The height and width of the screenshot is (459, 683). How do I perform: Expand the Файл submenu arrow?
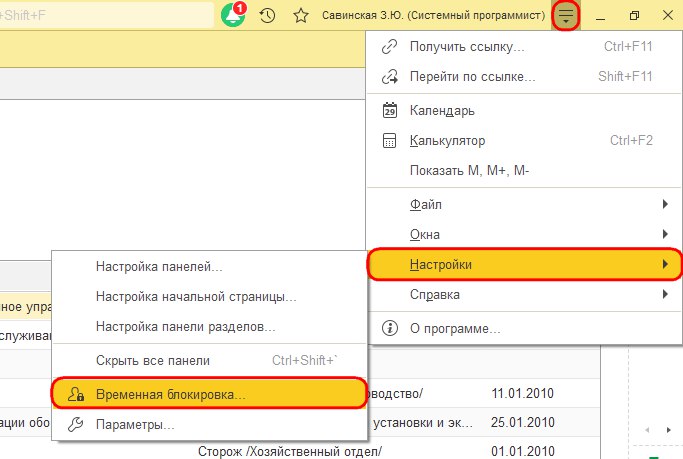665,204
